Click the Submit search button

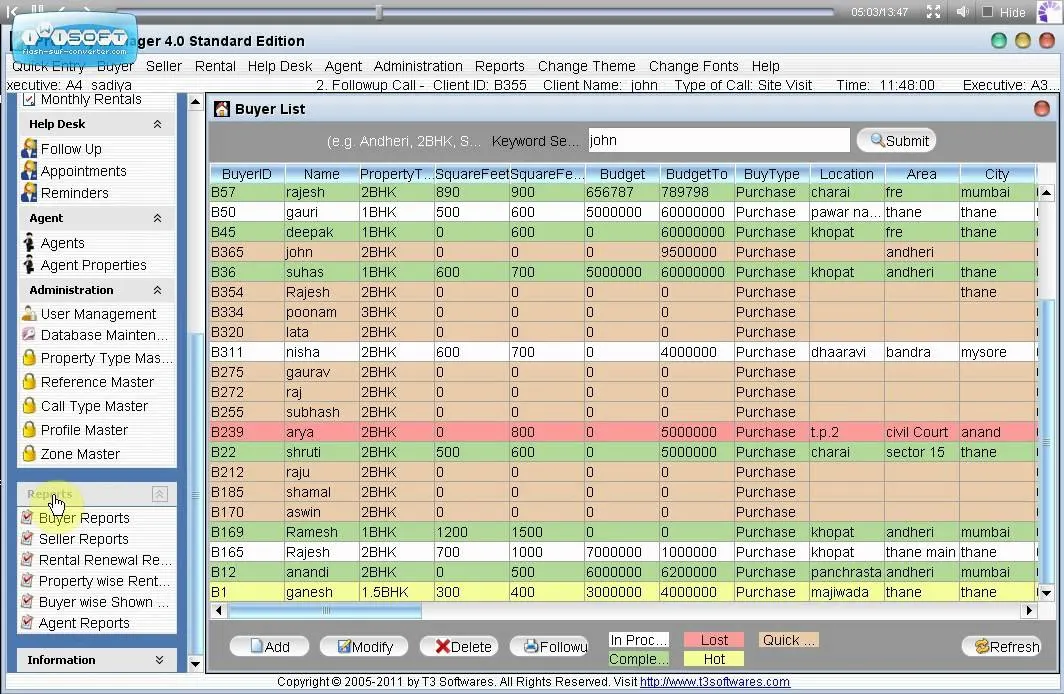pos(896,140)
